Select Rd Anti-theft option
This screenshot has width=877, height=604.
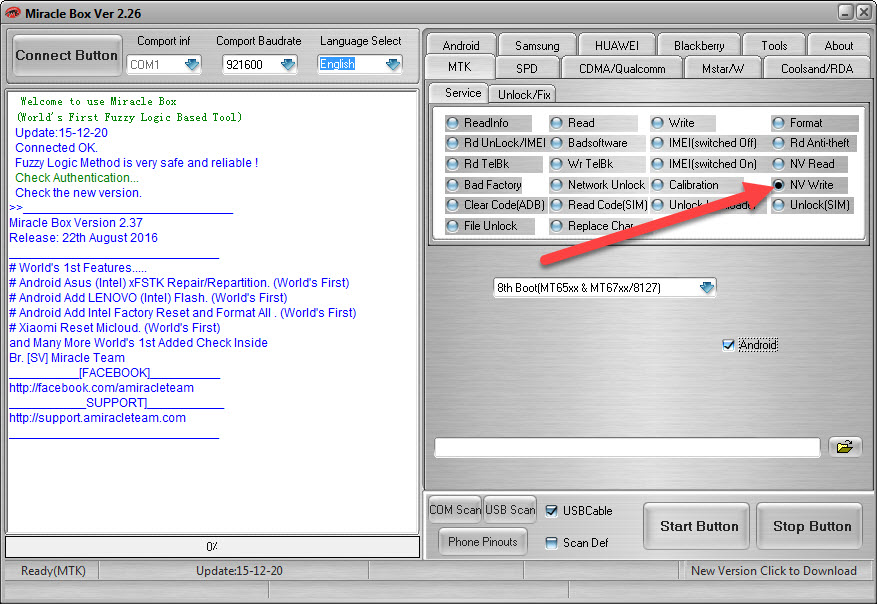click(814, 143)
